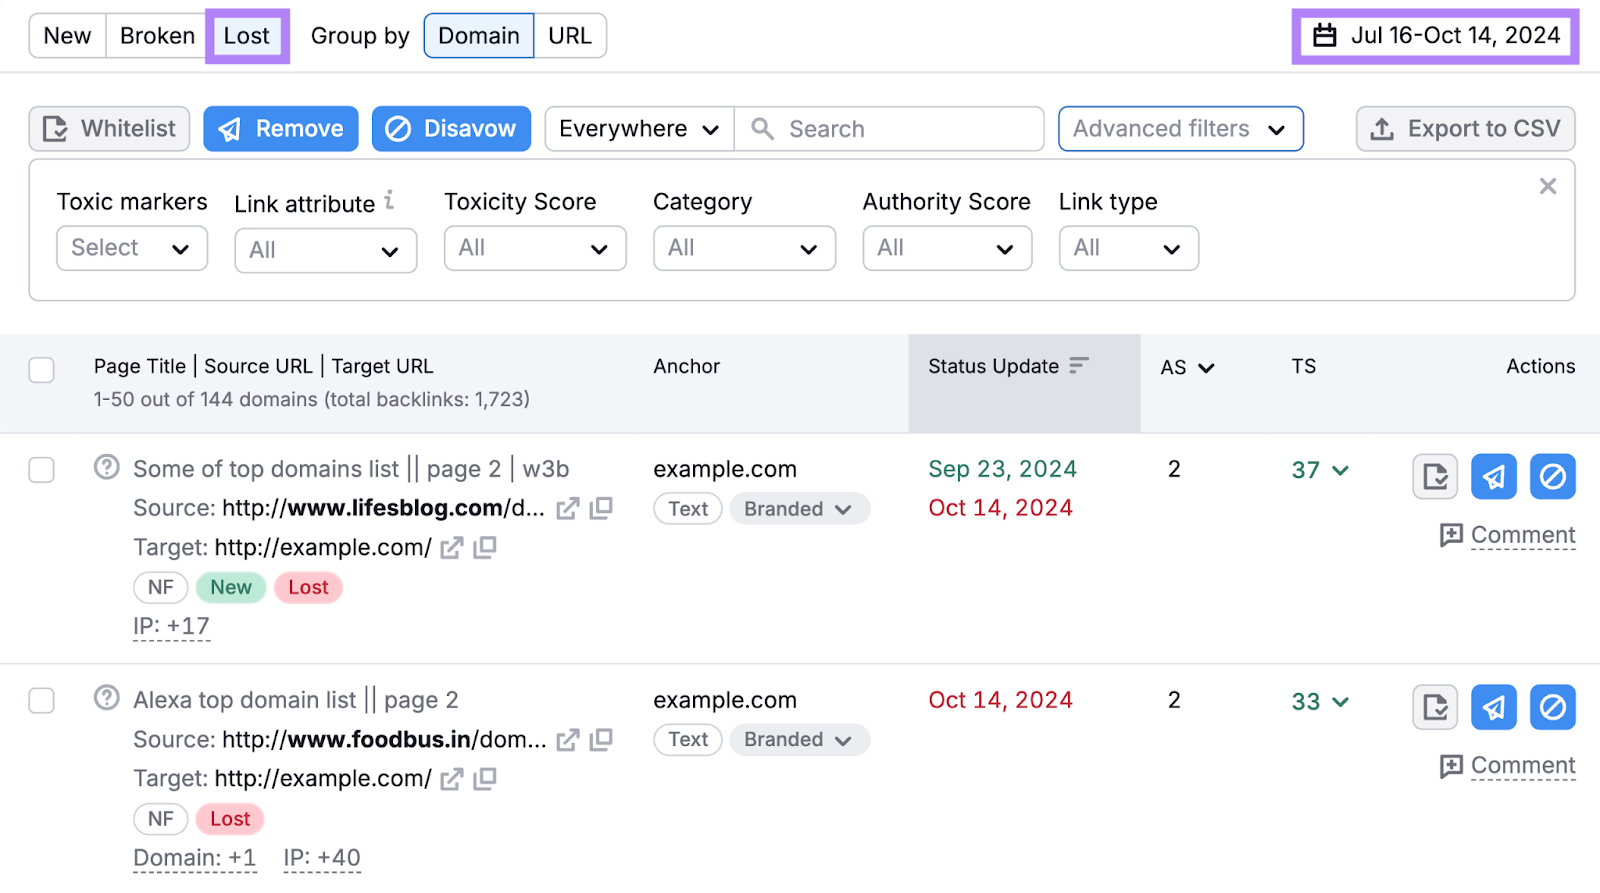Click whitelist icon for lifesblog.com row

point(1435,476)
